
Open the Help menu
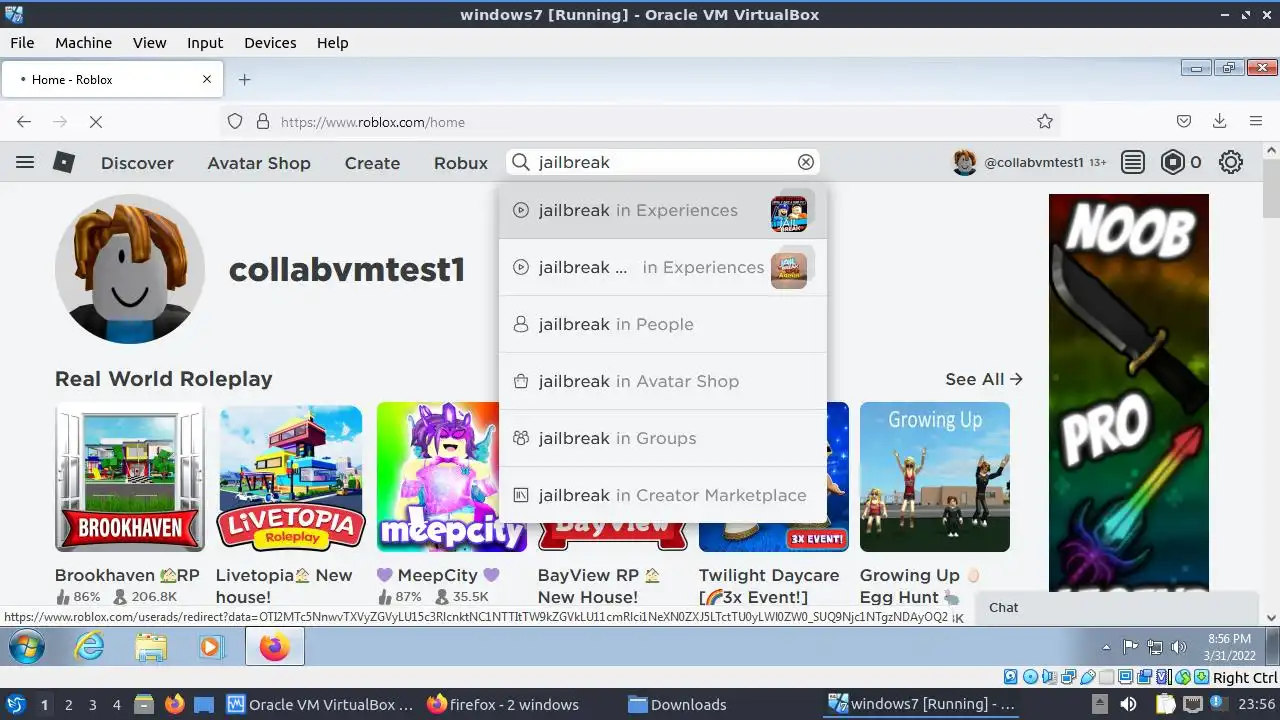point(332,43)
